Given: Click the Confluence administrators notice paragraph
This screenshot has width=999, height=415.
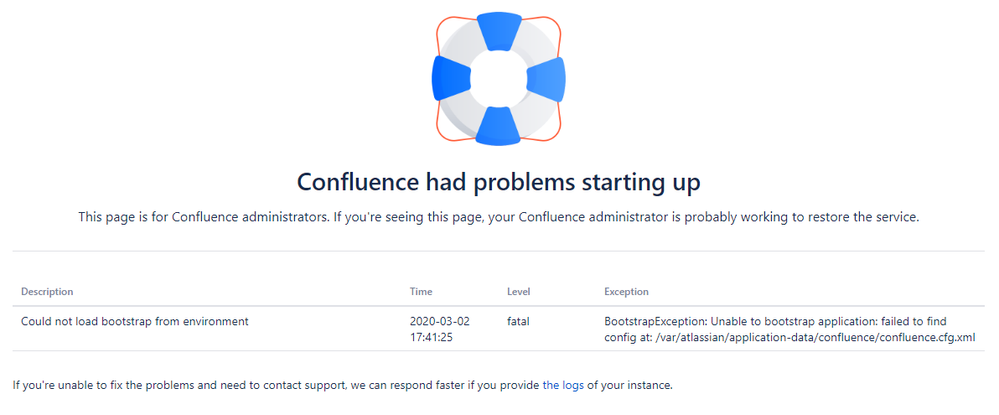Looking at the screenshot, I should 499,217.
